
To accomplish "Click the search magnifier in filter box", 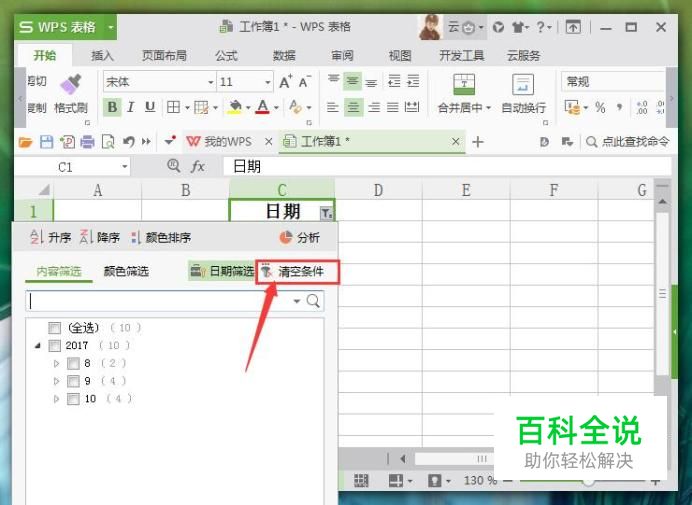I will click(x=313, y=301).
